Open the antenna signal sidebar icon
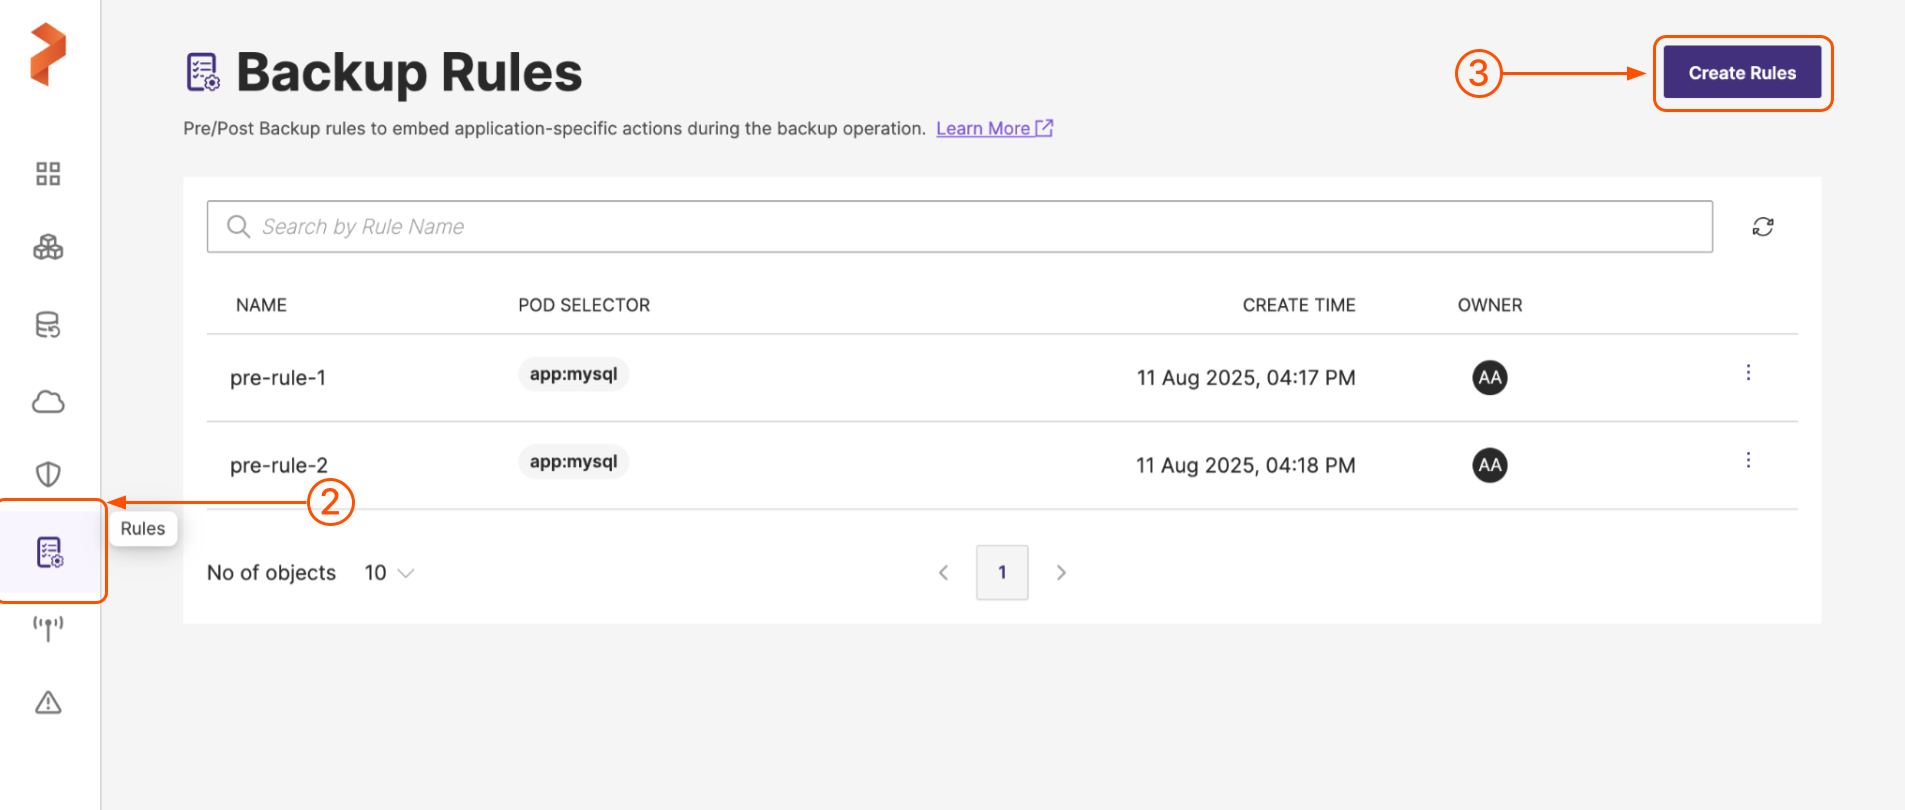The height and width of the screenshot is (810, 1905). (48, 628)
